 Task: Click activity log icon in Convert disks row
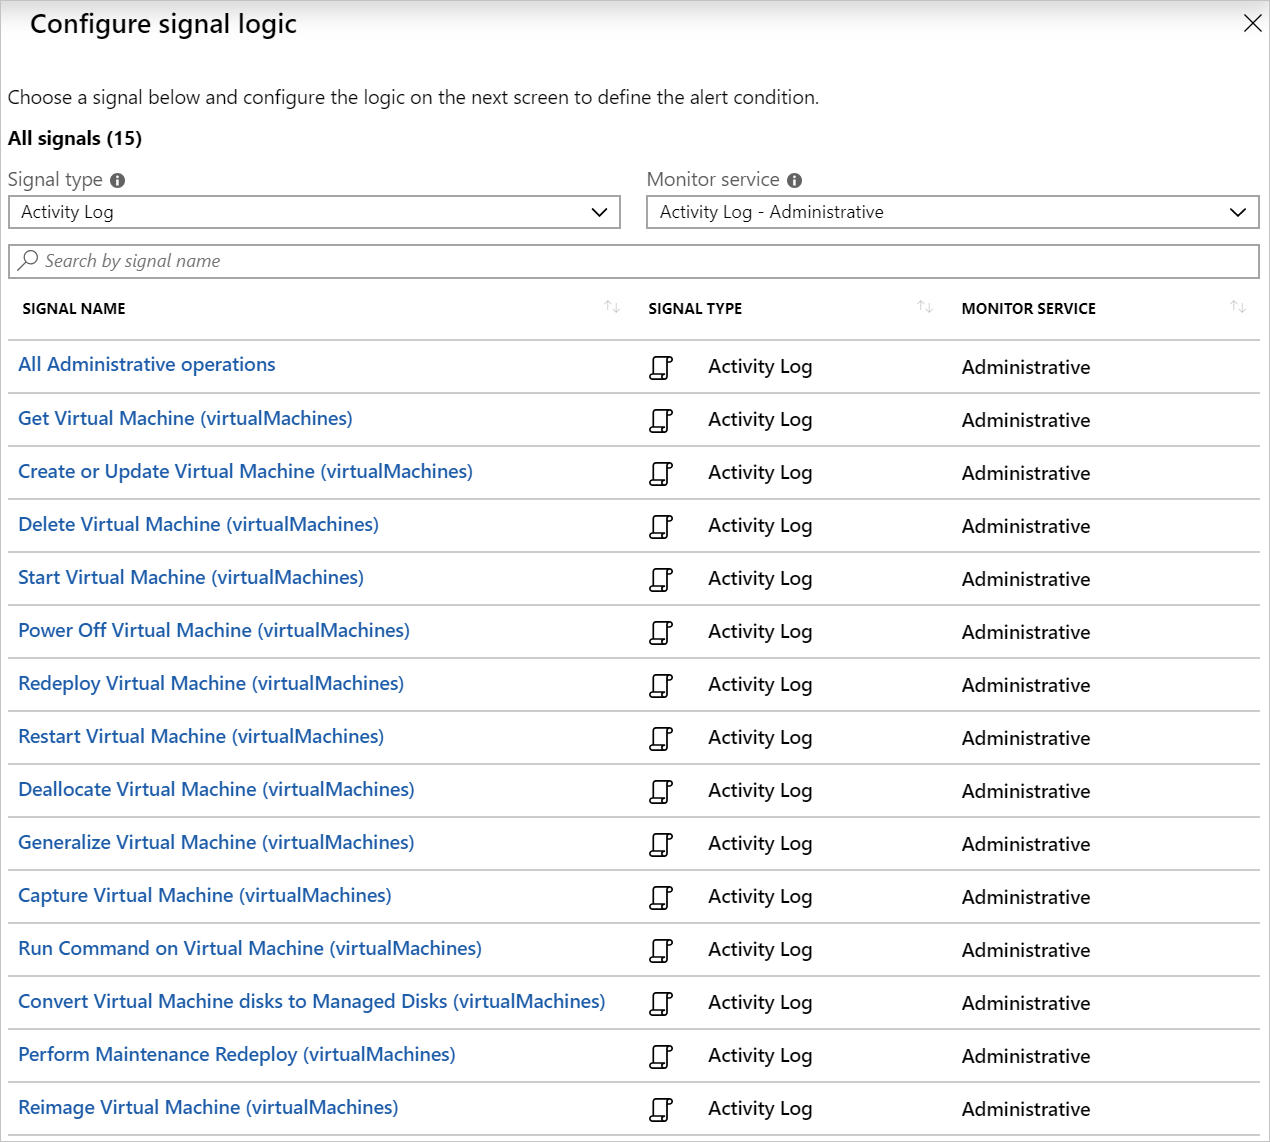coord(661,1004)
